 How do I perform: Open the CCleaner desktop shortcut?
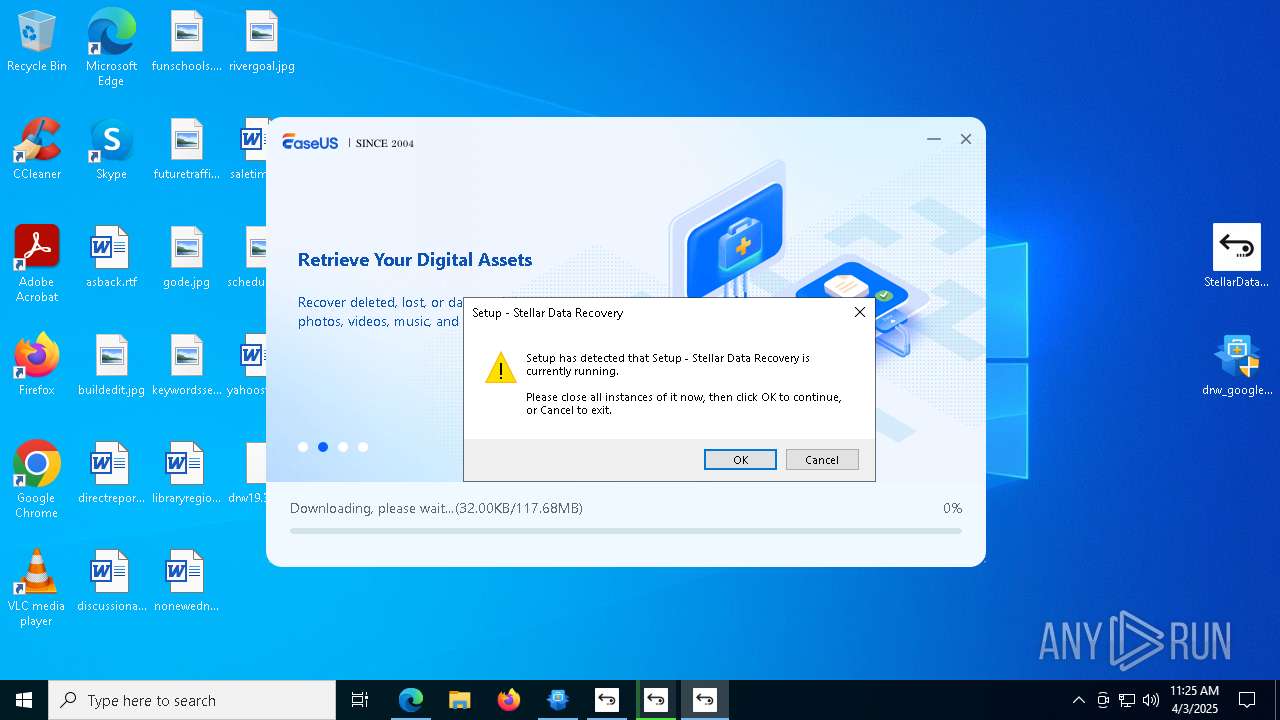click(37, 149)
